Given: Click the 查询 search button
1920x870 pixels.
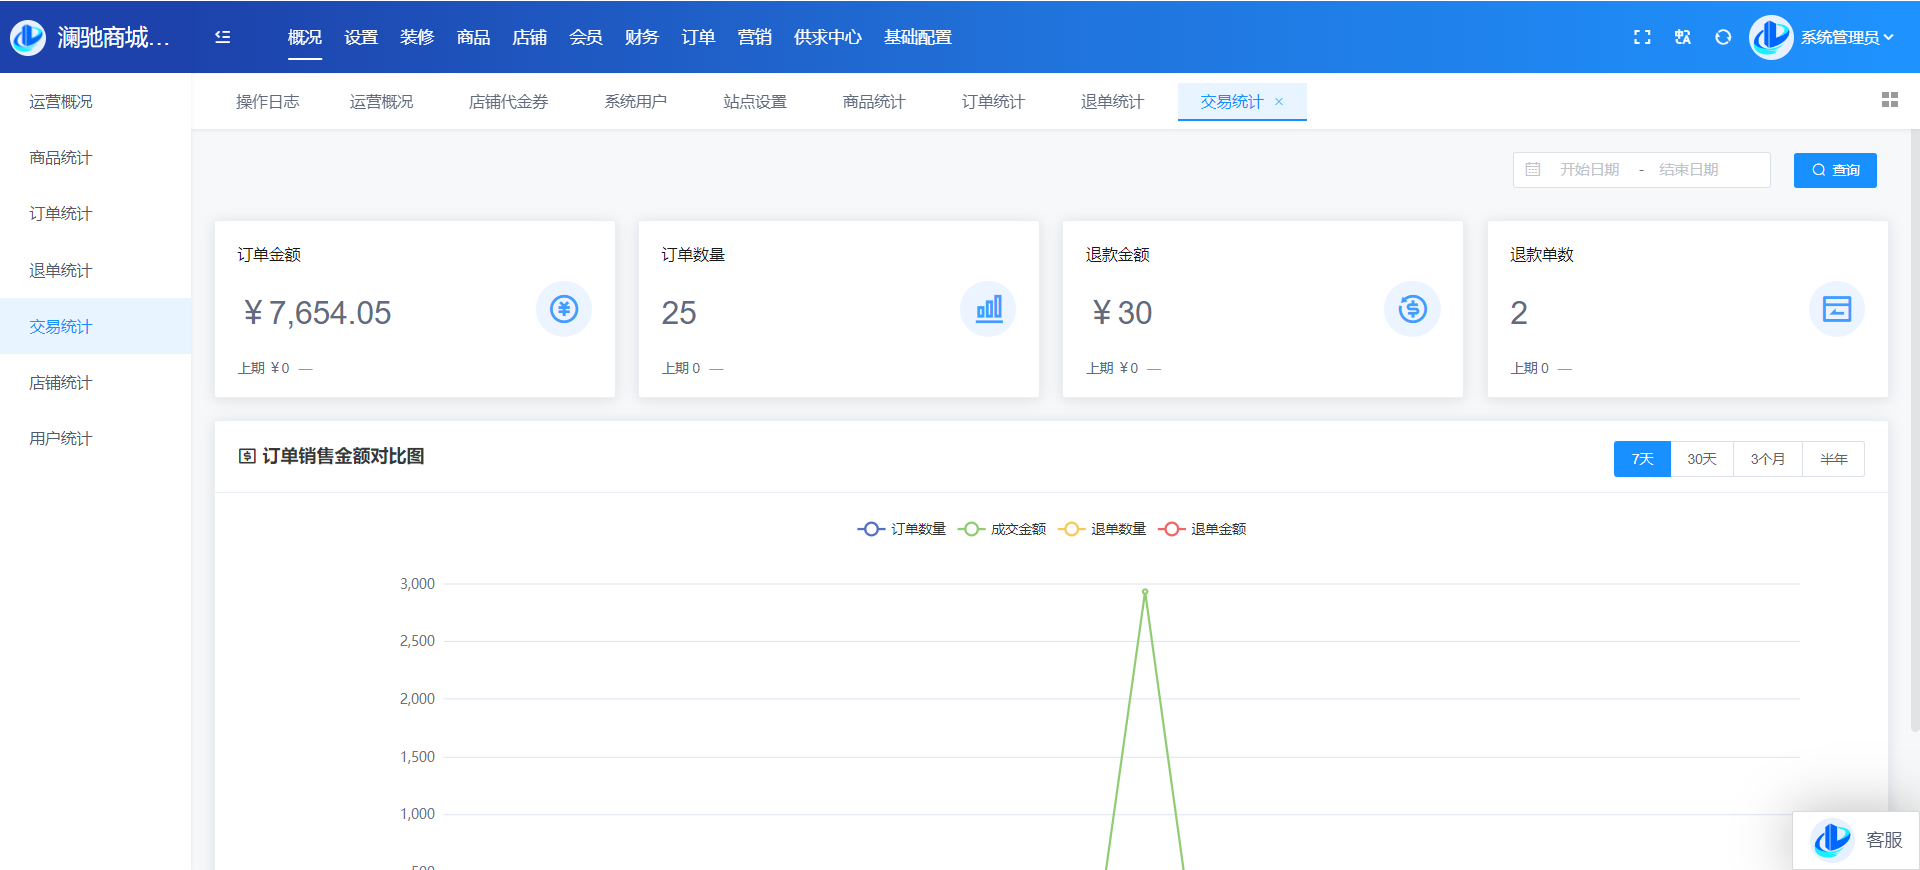Looking at the screenshot, I should [1835, 170].
